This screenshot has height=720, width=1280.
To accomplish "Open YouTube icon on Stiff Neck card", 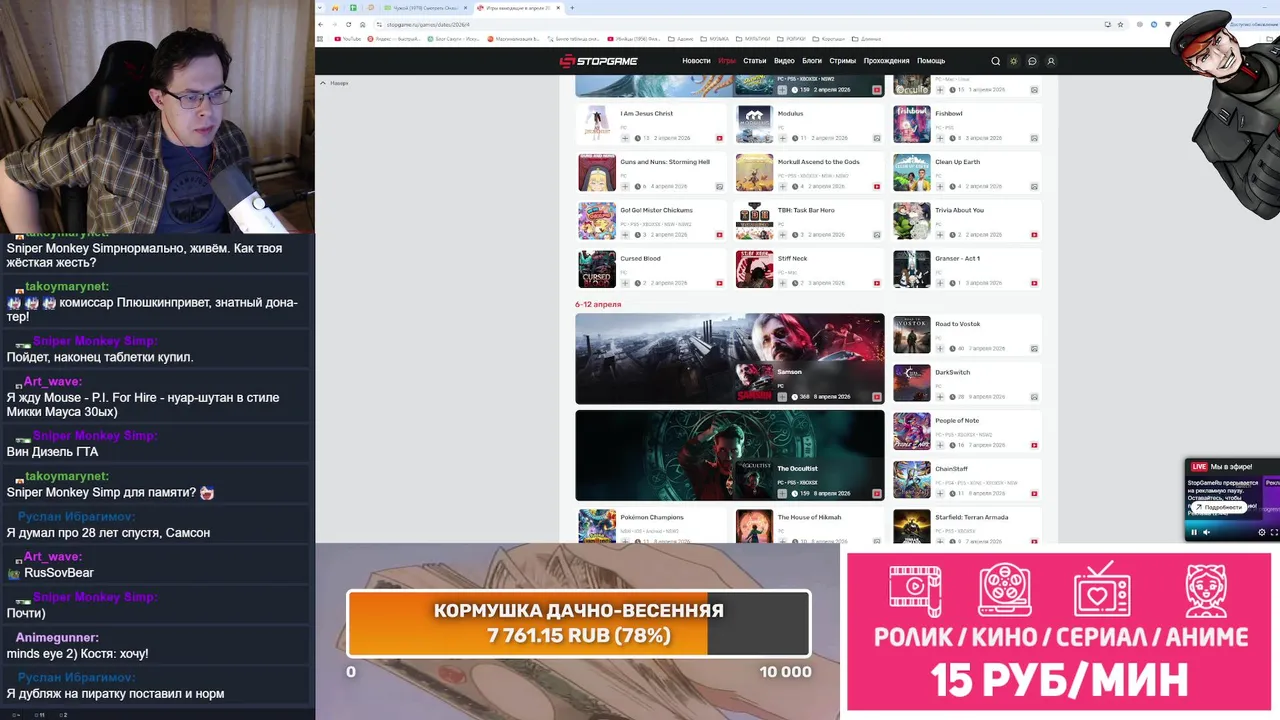I will pos(877,283).
